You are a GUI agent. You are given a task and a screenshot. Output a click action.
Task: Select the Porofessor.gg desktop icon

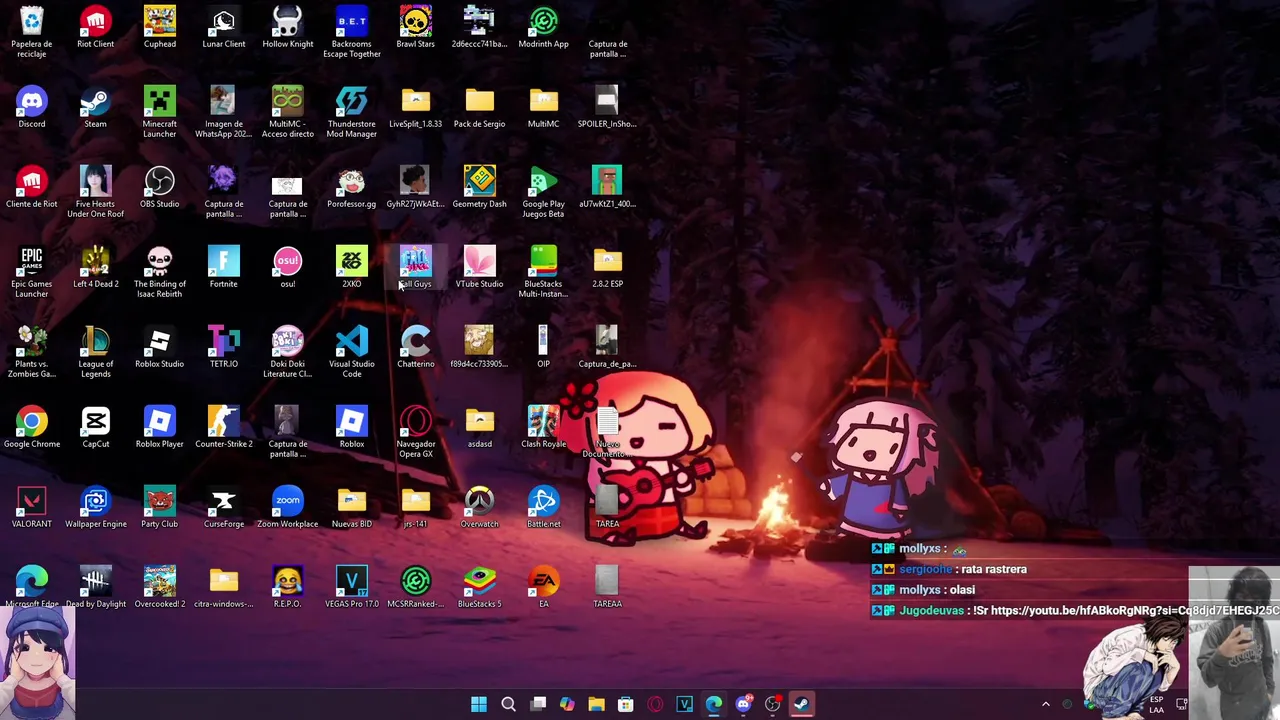pos(352,187)
